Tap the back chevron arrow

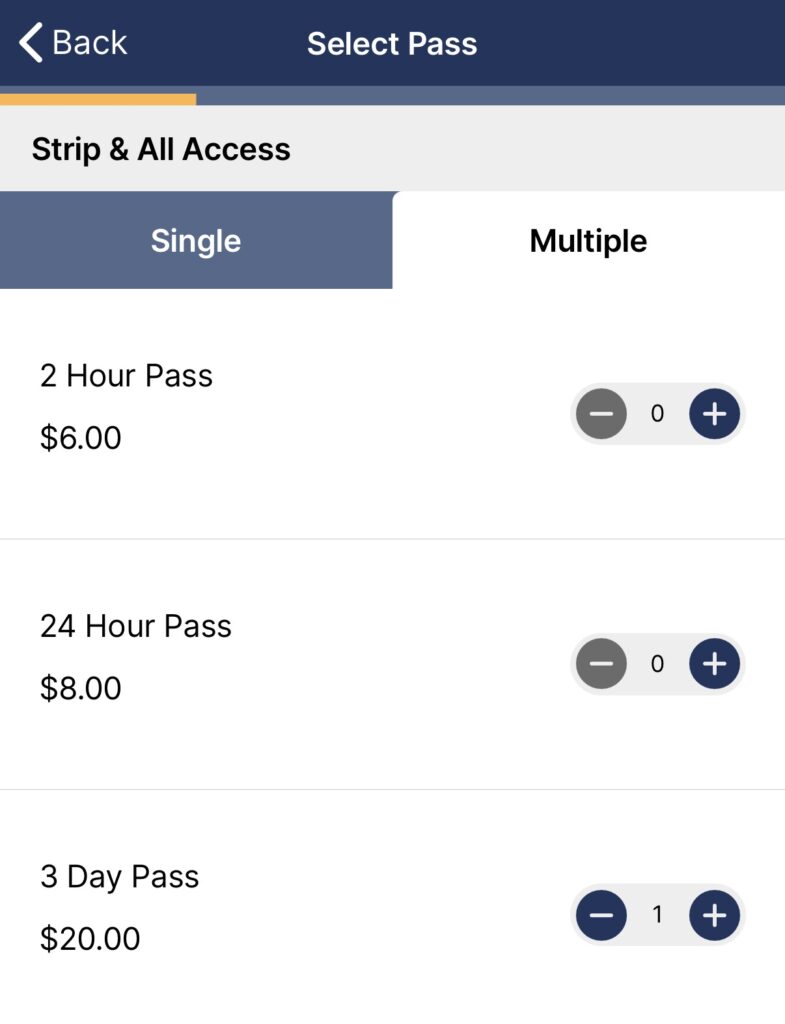coord(31,43)
